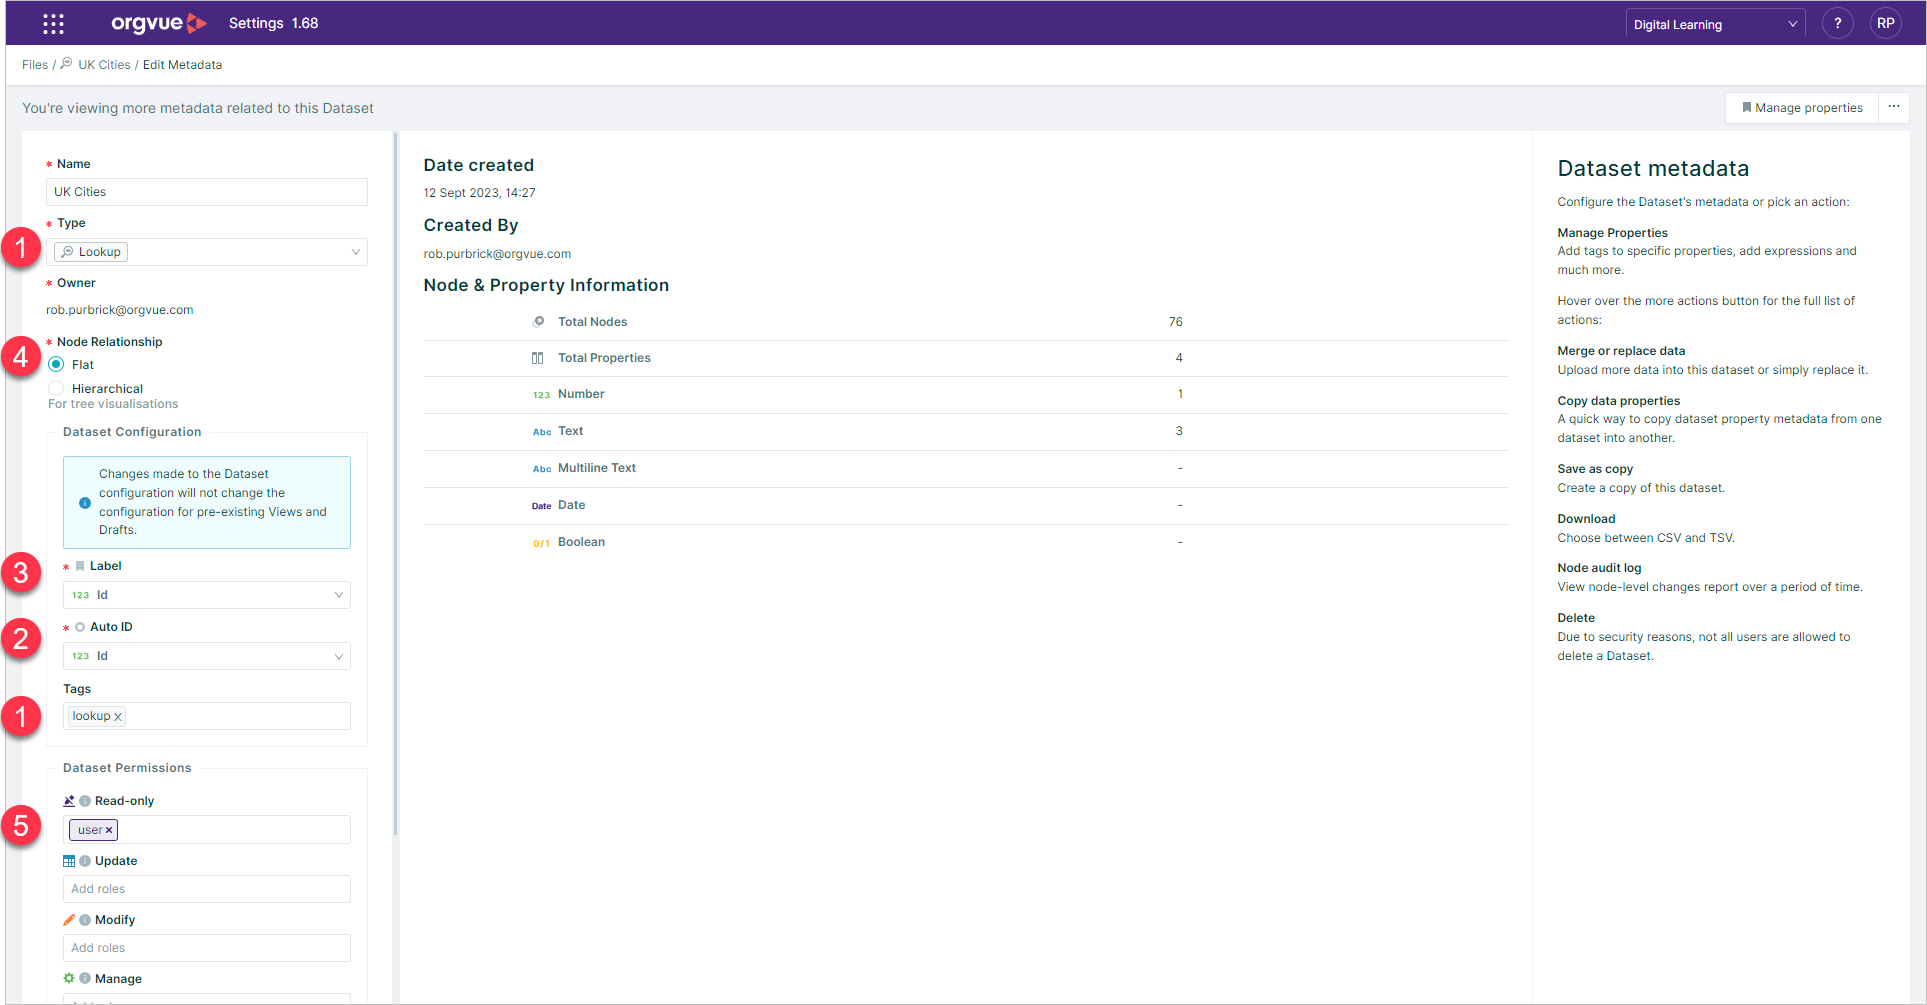Open the Auto ID property dropdown
The image size is (1927, 1005).
click(207, 656)
